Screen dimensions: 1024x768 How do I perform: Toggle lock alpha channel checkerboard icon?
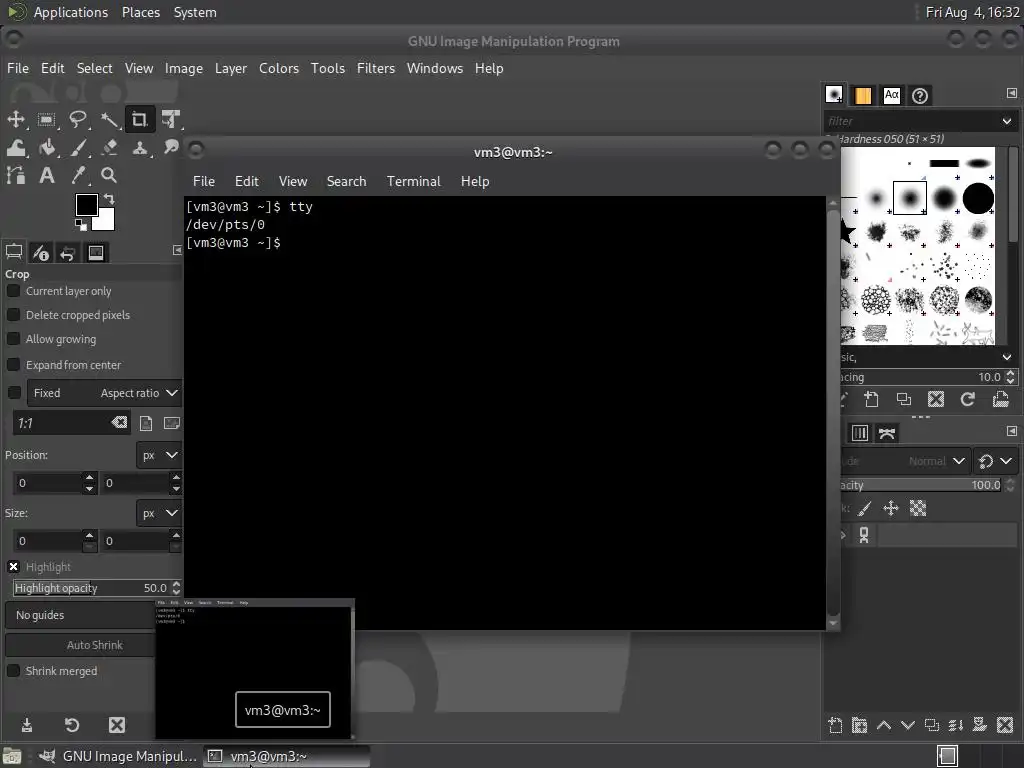pyautogui.click(x=918, y=508)
